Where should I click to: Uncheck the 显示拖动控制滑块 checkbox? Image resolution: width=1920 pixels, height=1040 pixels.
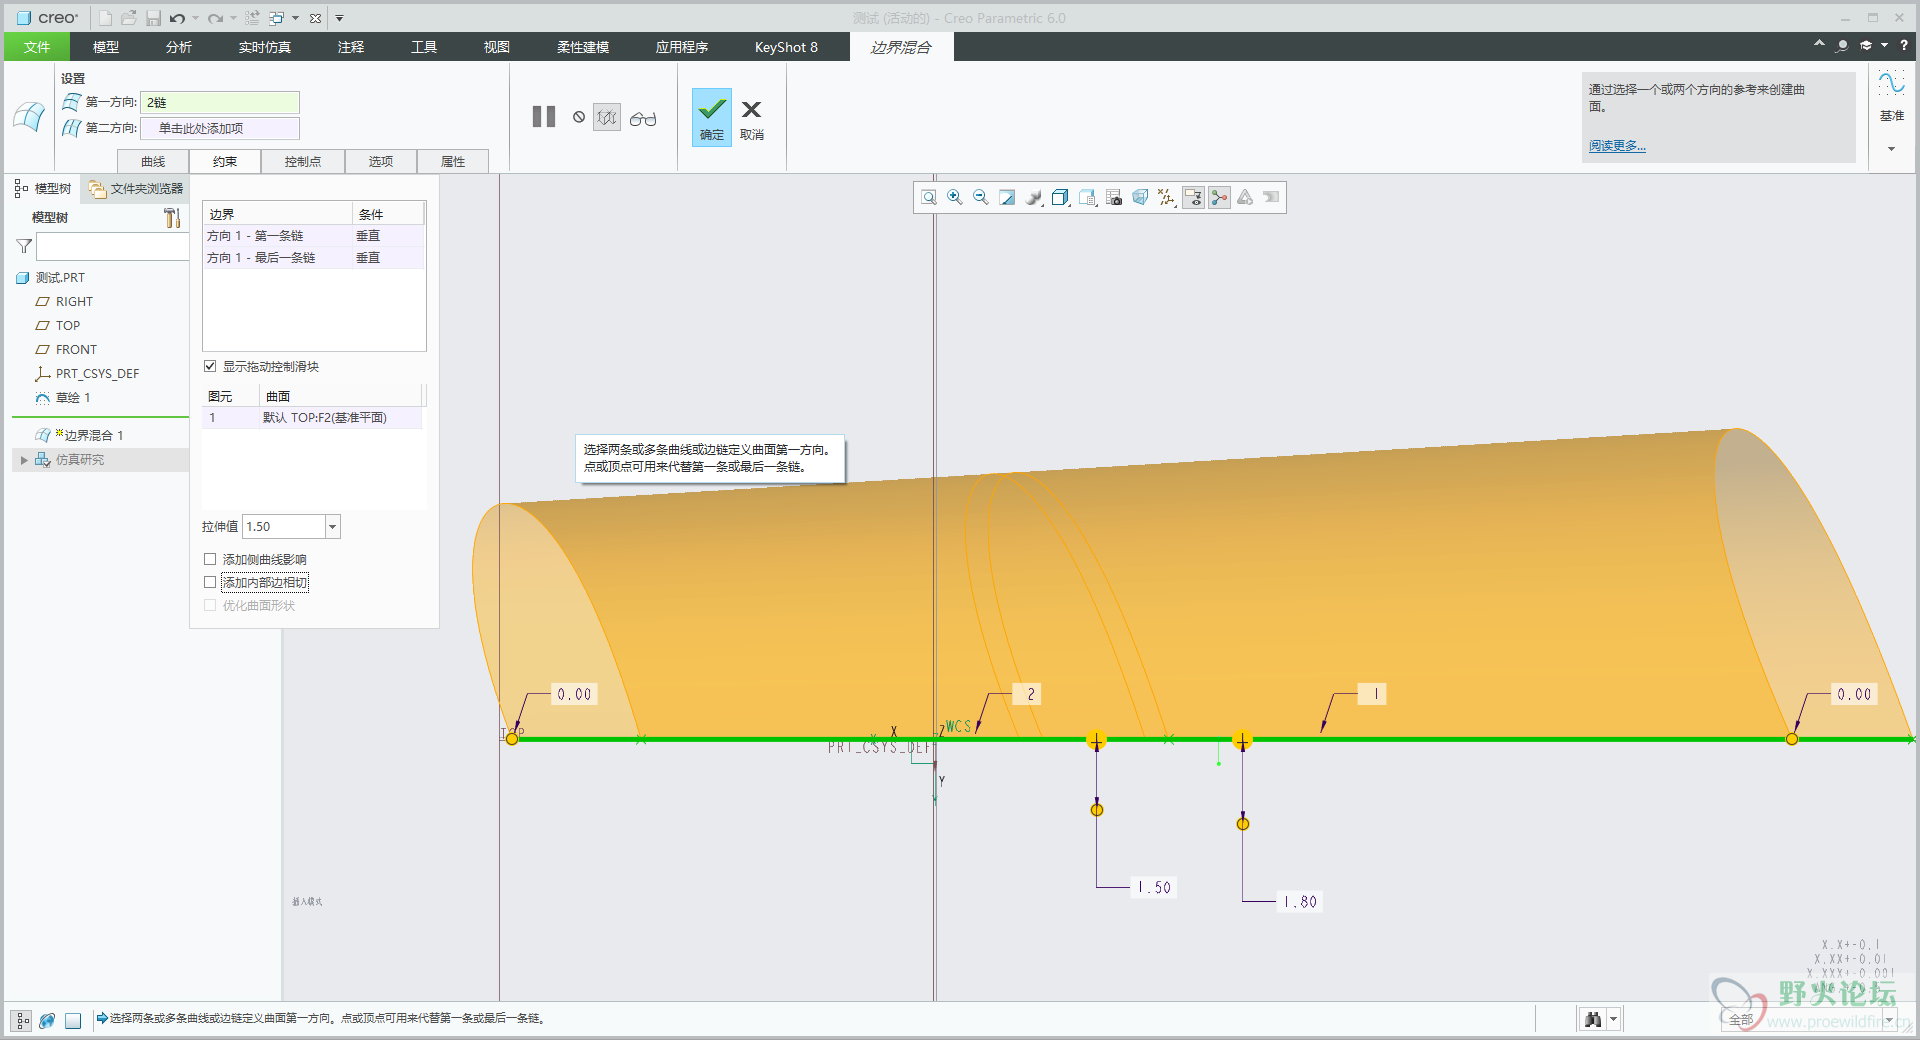coord(210,366)
